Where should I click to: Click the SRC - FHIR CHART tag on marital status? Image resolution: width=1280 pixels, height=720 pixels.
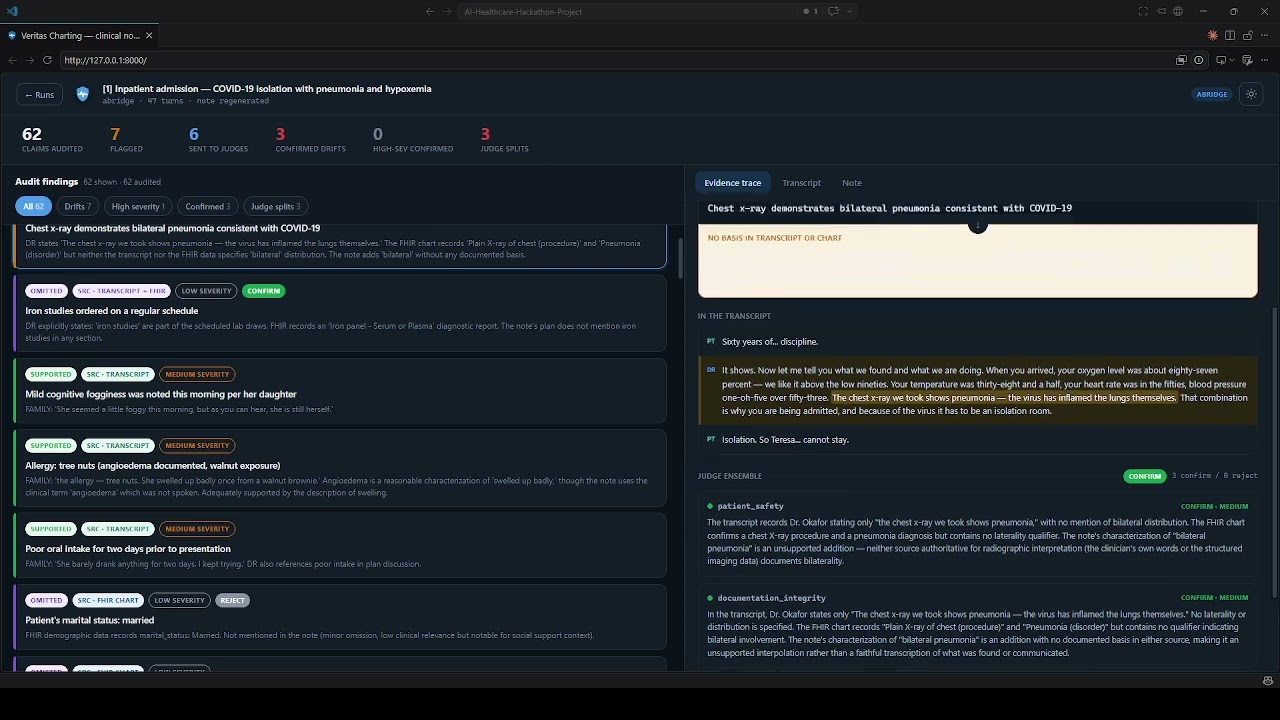[108, 600]
